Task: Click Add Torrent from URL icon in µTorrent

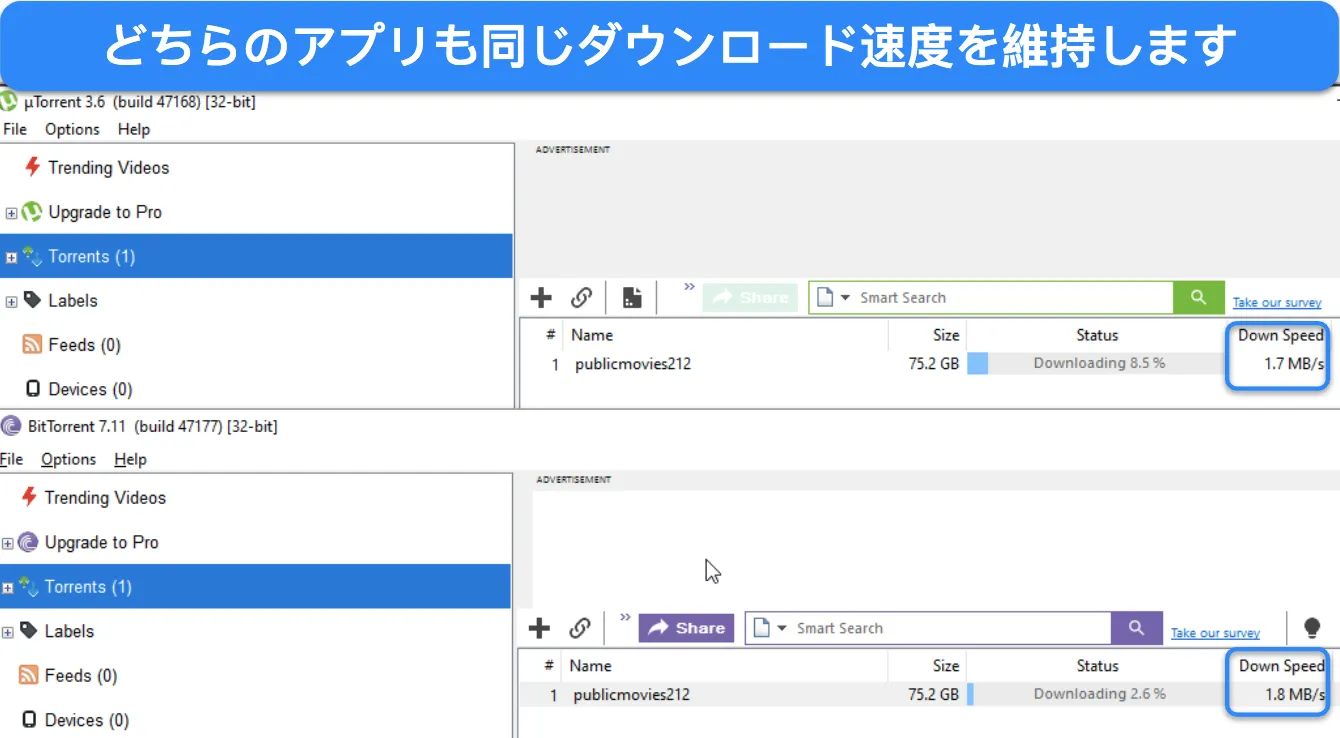Action: pos(581,297)
